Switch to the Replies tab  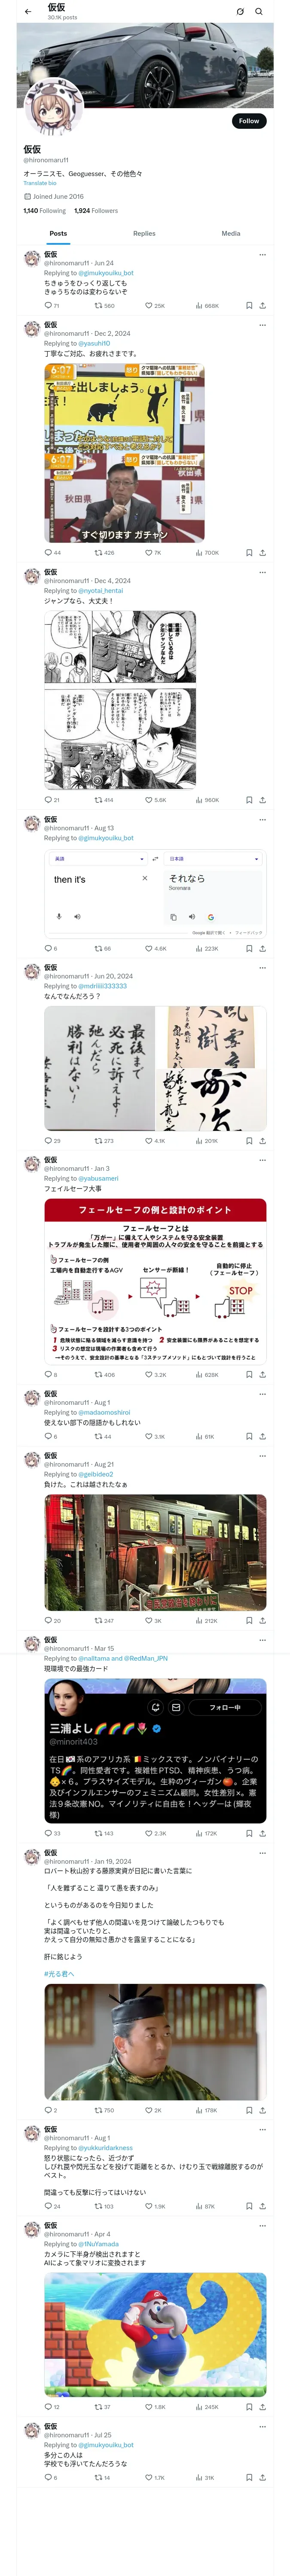144,233
